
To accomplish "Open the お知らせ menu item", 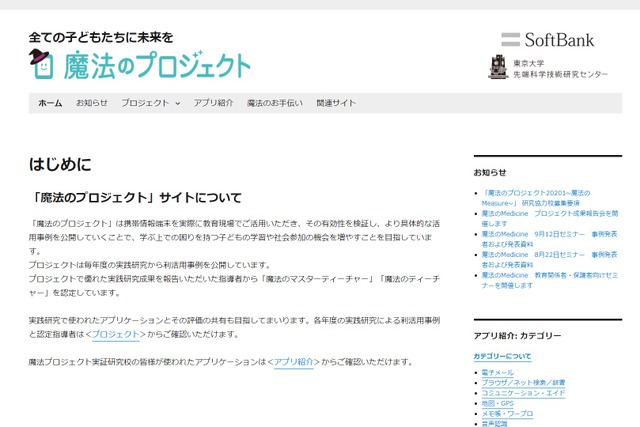I will (92, 103).
